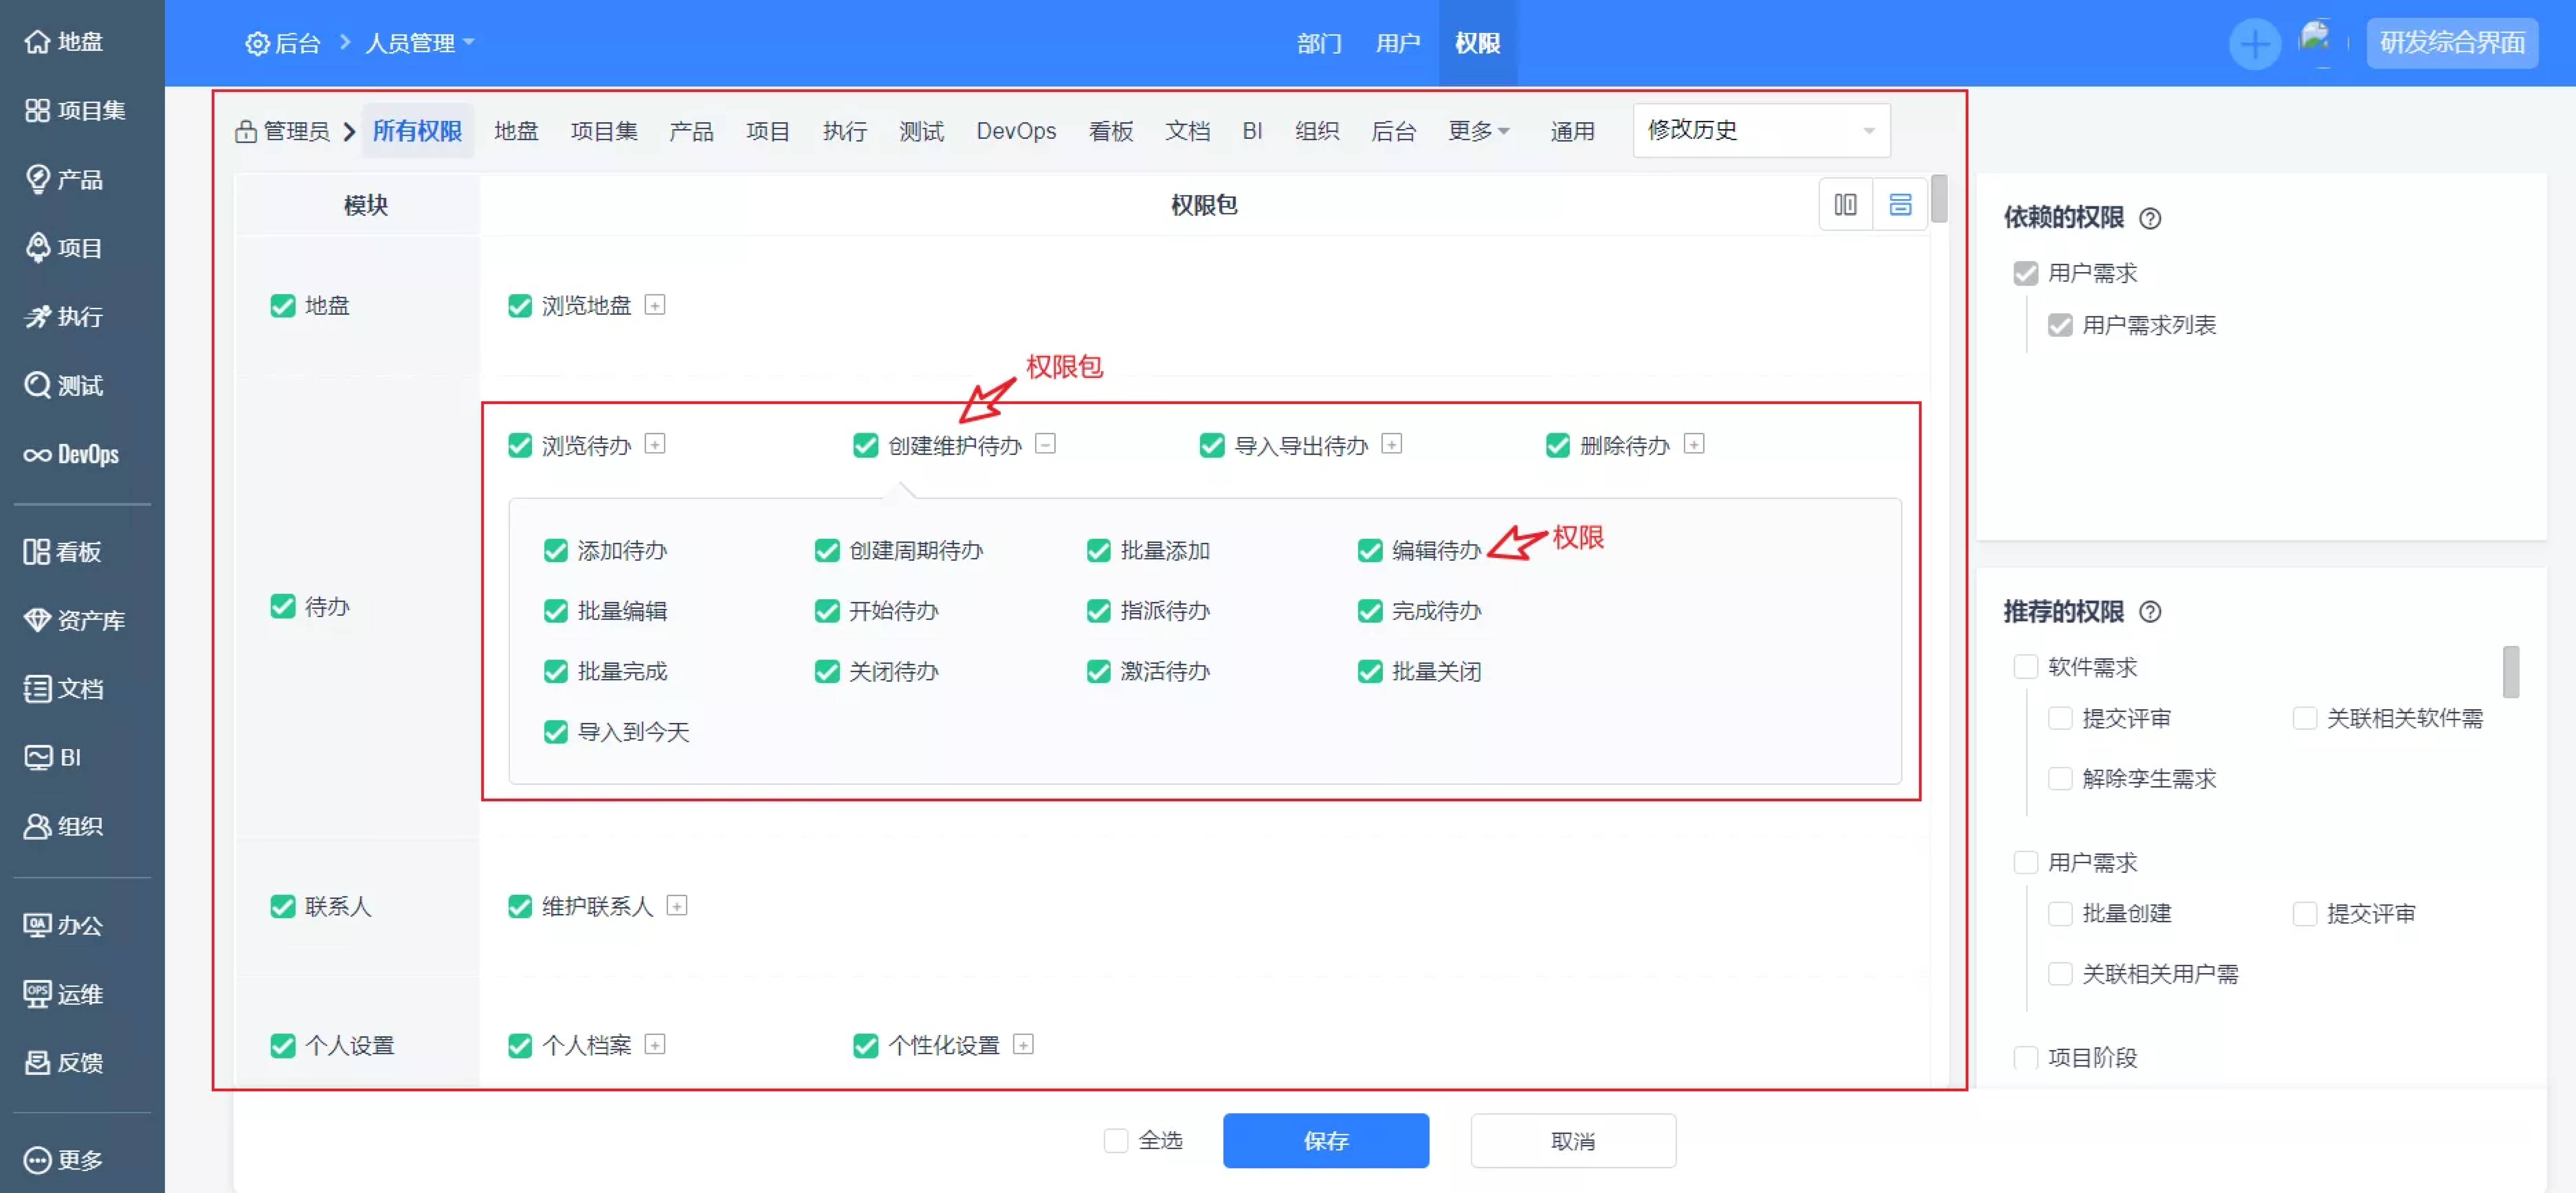Uncheck the 编辑待办 permission checkbox
The height and width of the screenshot is (1193, 2576).
point(1369,551)
